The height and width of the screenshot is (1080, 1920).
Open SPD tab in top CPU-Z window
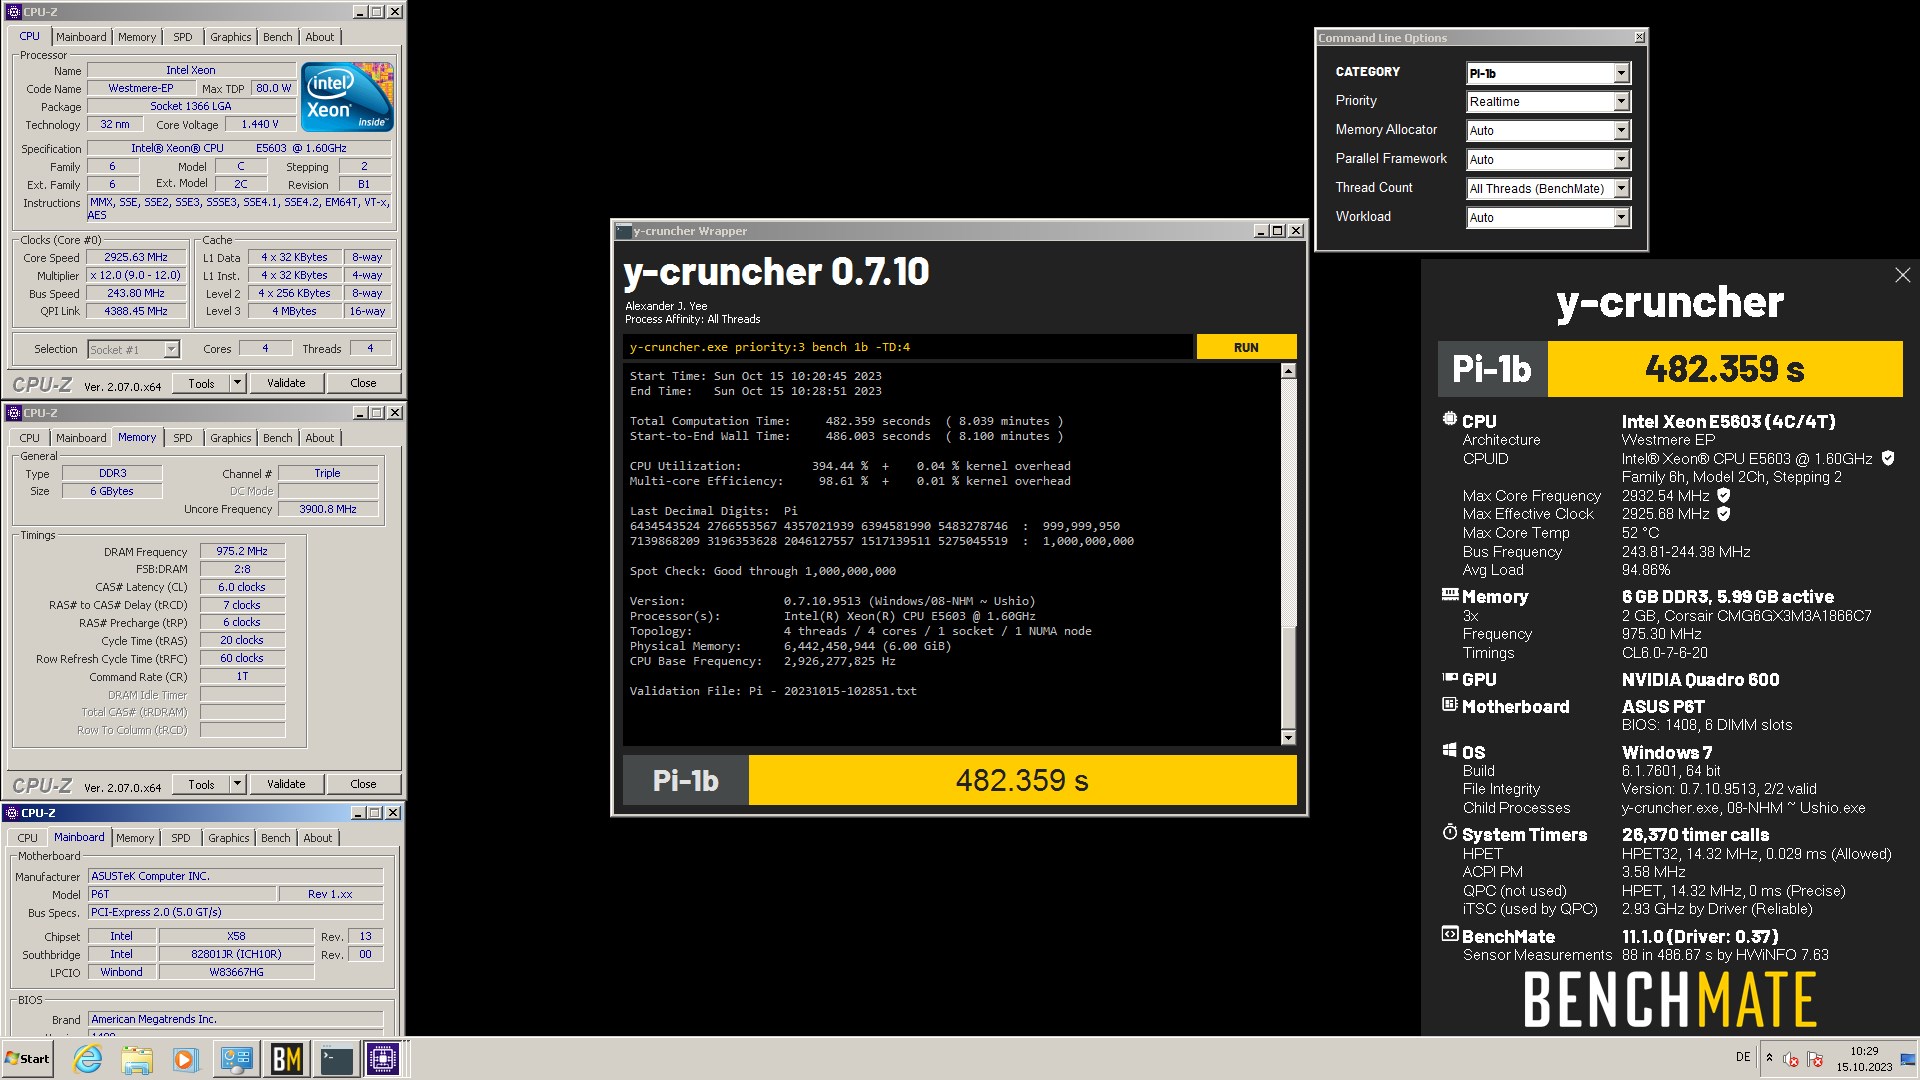pos(182,37)
